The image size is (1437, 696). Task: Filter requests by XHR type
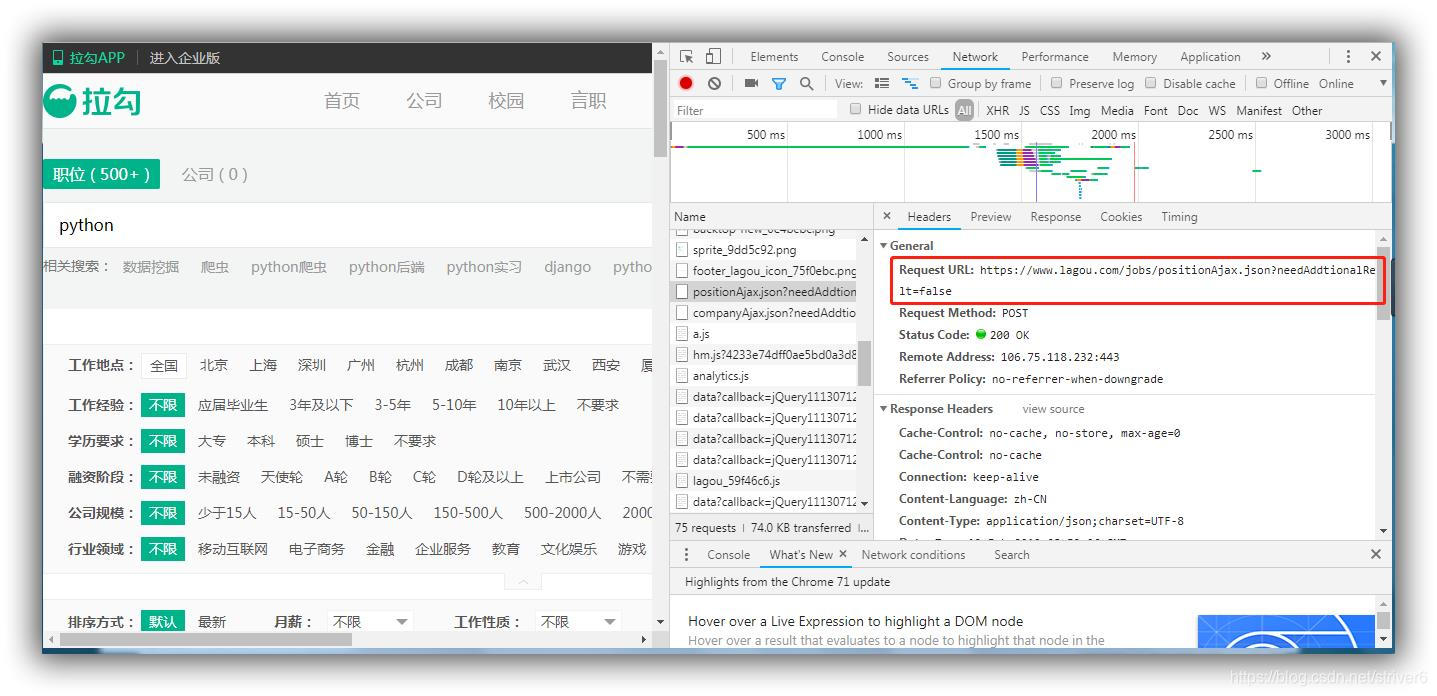click(997, 110)
